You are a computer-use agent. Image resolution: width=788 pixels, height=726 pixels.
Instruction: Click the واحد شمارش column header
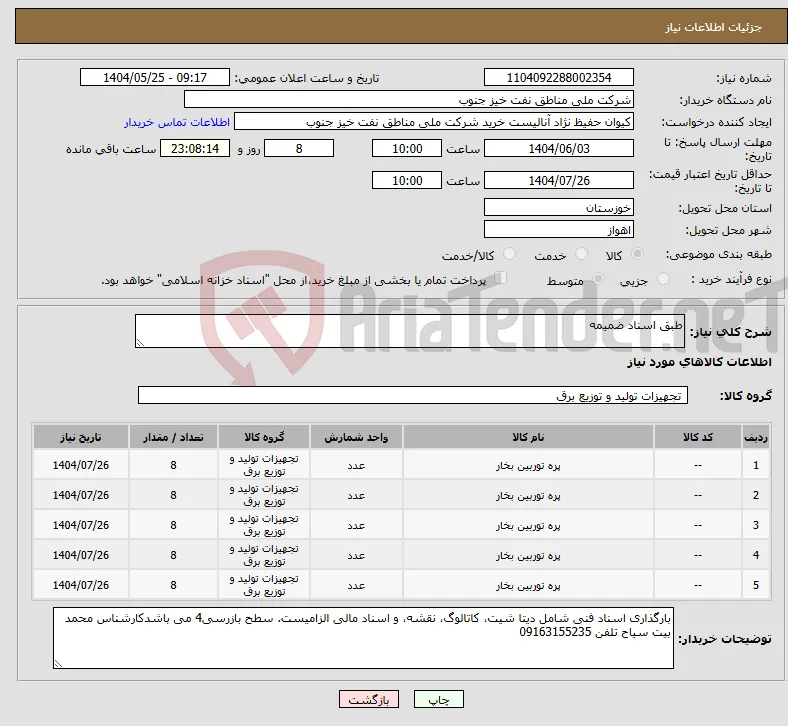[356, 437]
